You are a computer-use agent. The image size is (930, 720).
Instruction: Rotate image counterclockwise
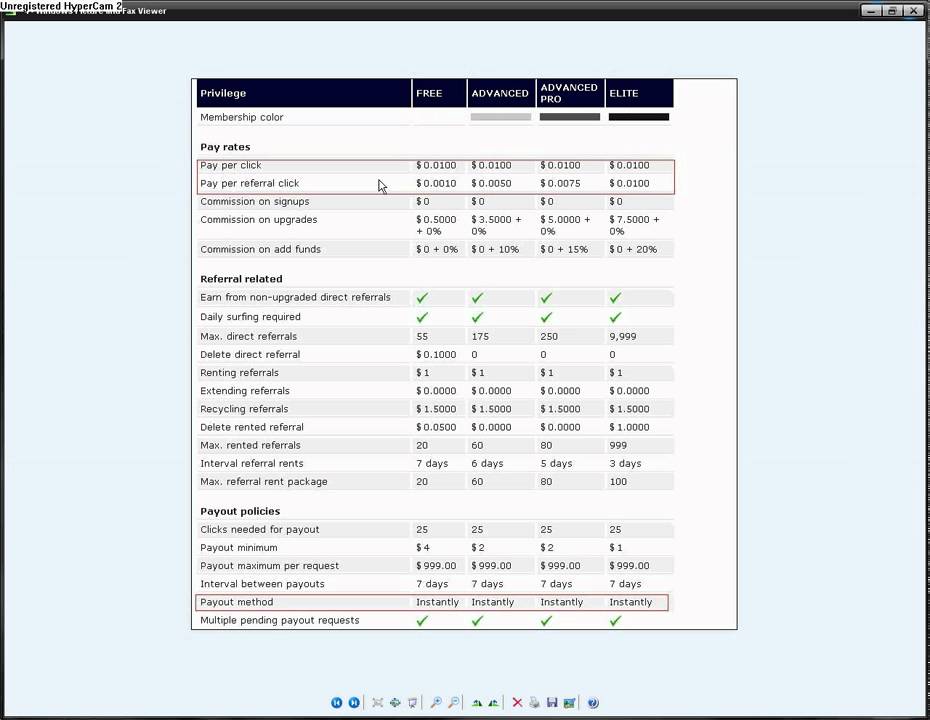pyautogui.click(x=493, y=703)
